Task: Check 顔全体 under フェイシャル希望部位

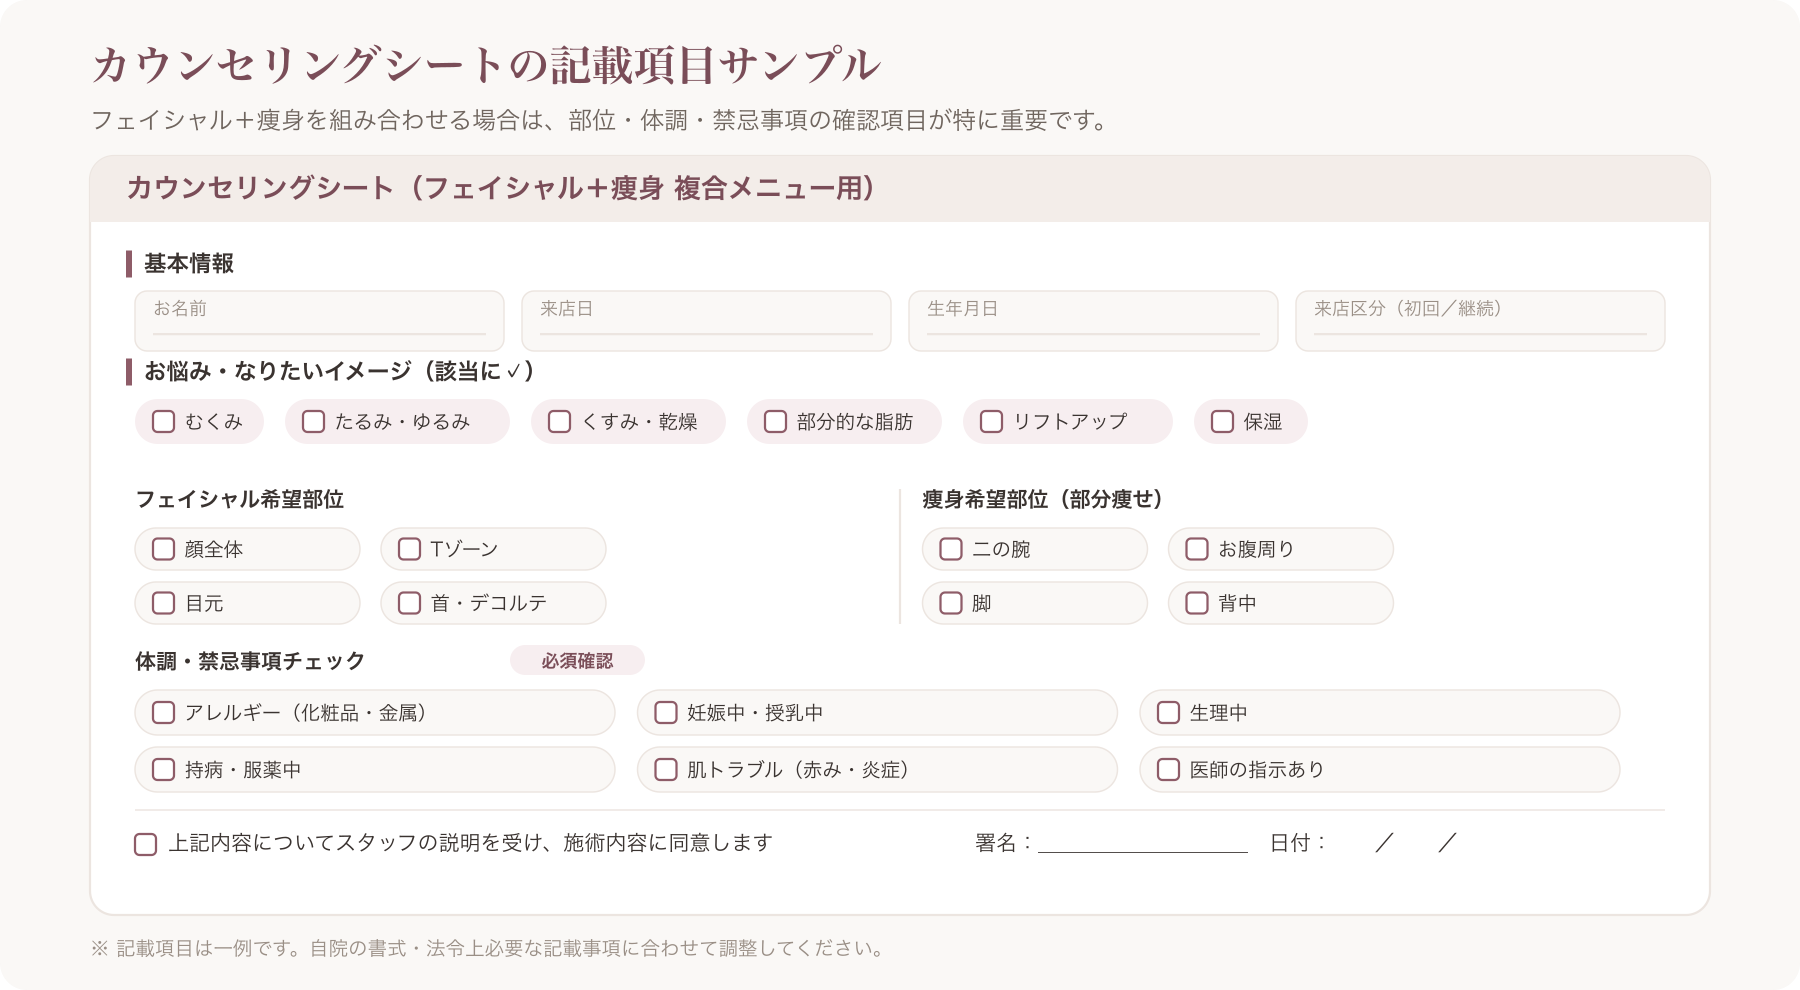Action: click(163, 549)
